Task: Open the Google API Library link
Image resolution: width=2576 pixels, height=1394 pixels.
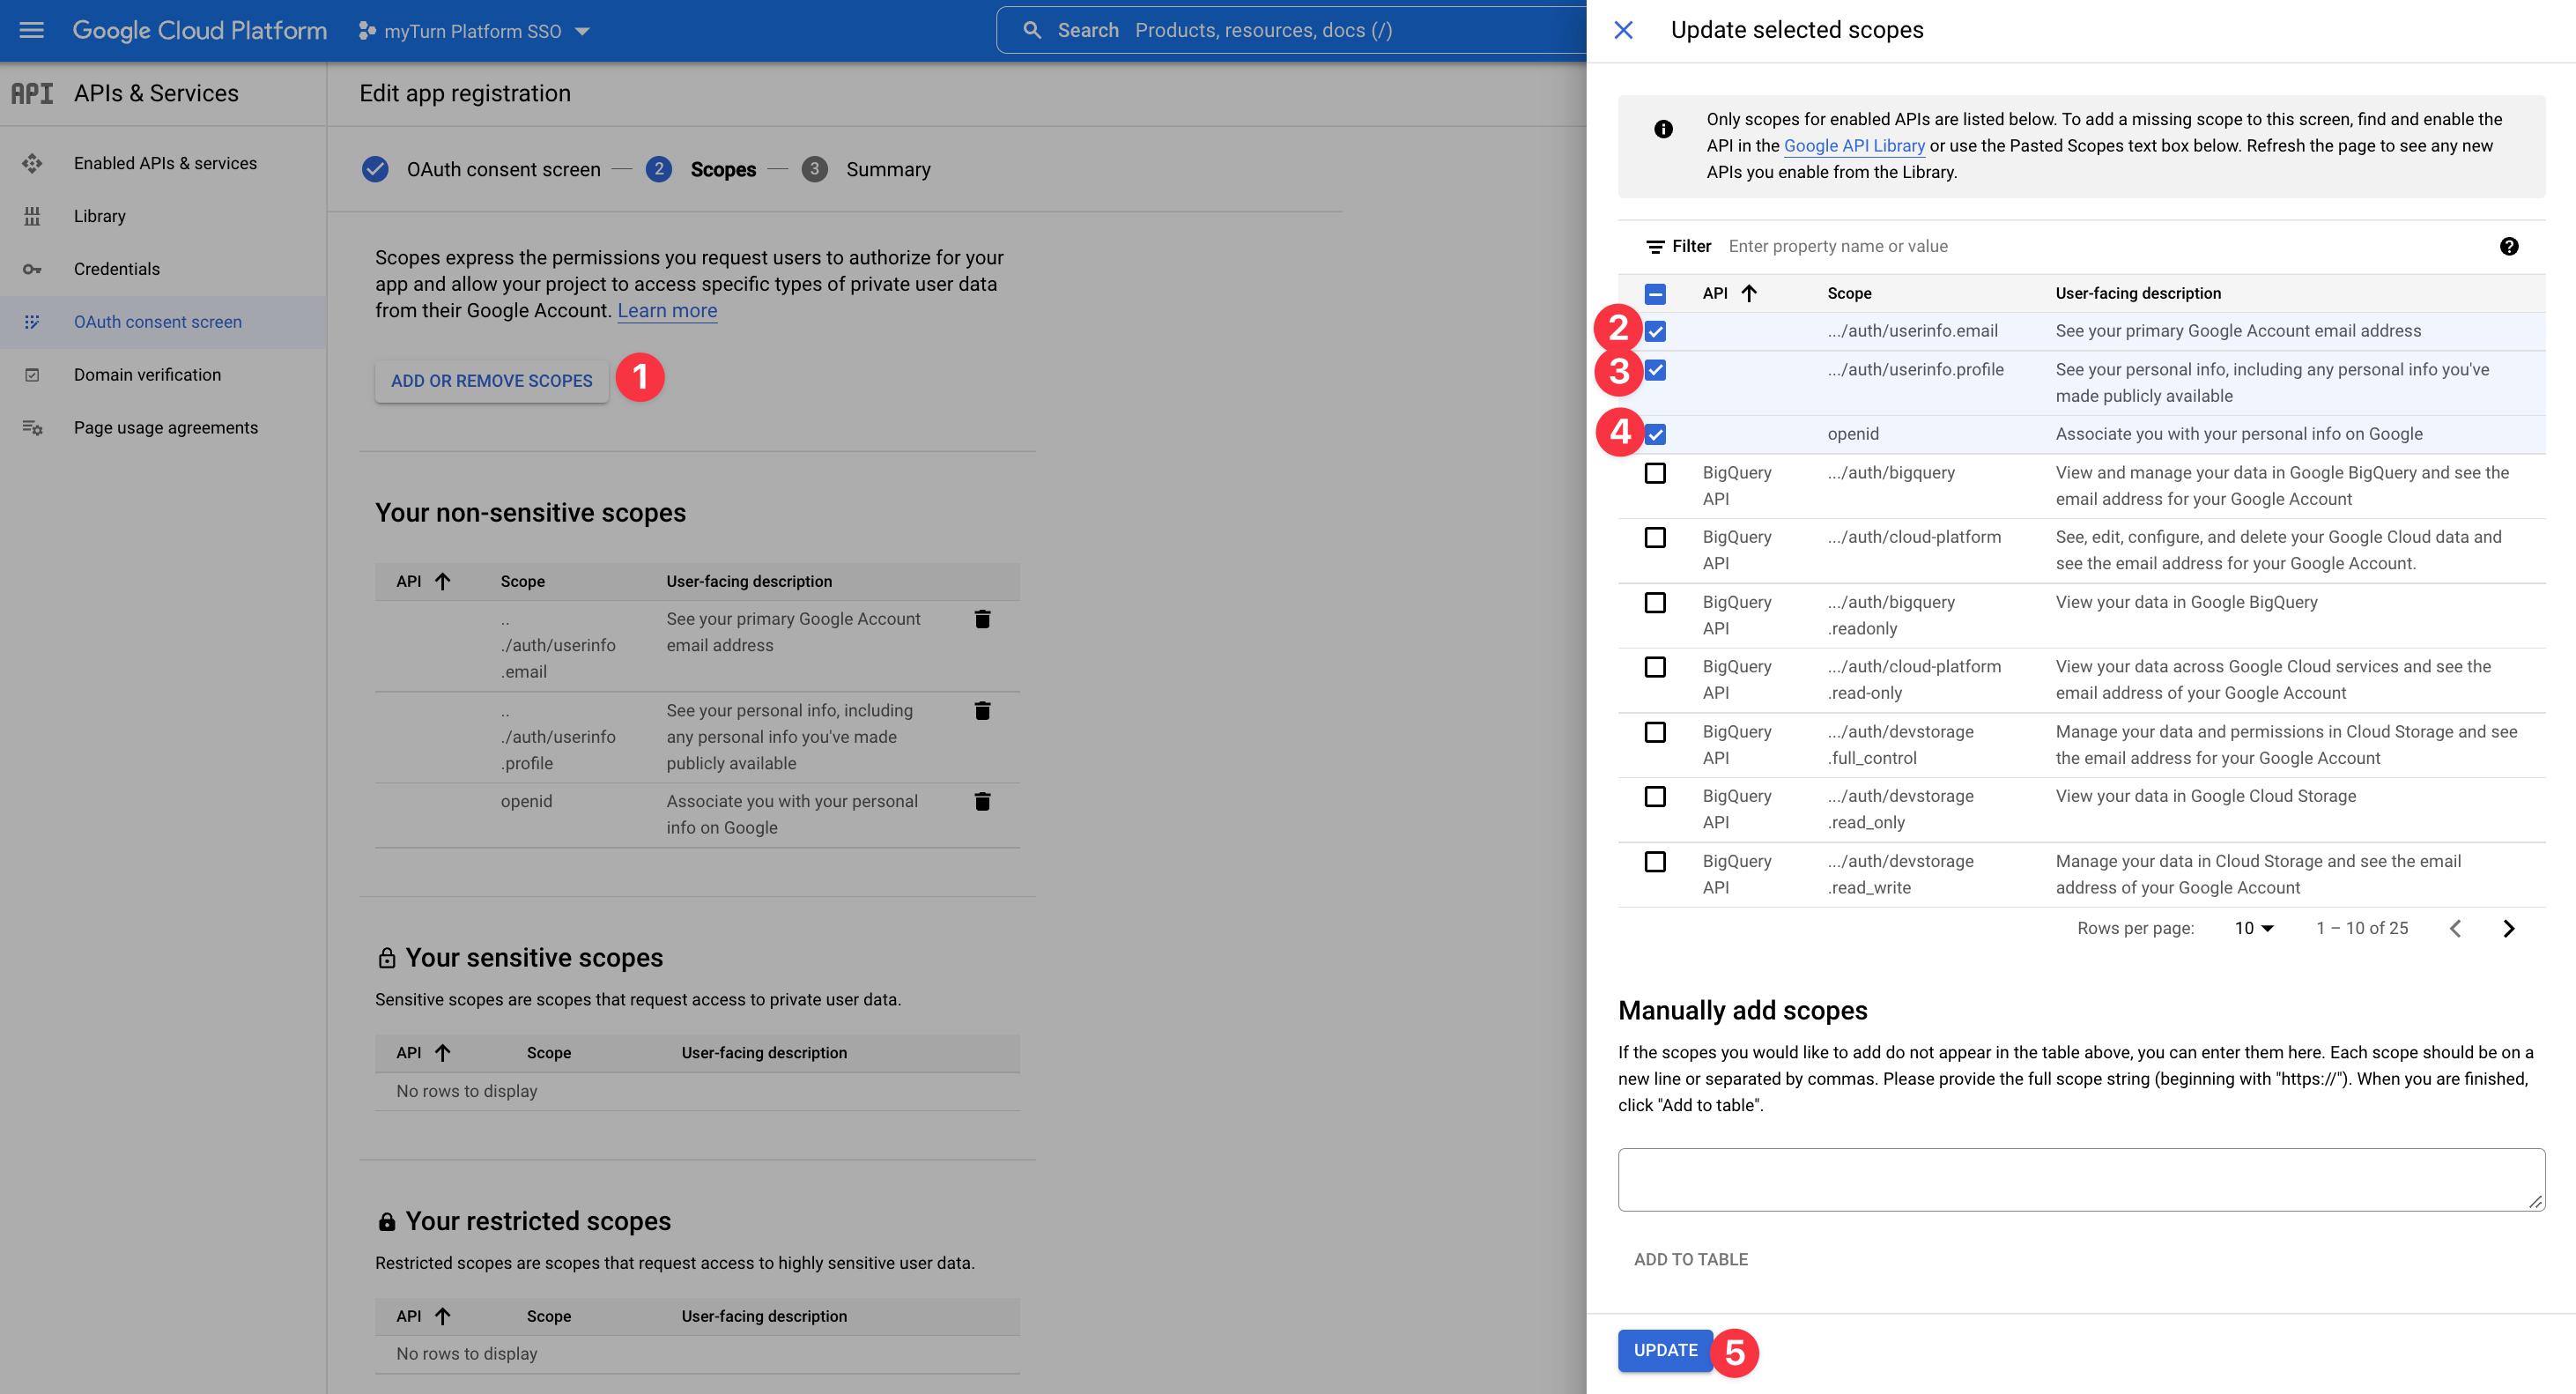Action: (x=1854, y=146)
